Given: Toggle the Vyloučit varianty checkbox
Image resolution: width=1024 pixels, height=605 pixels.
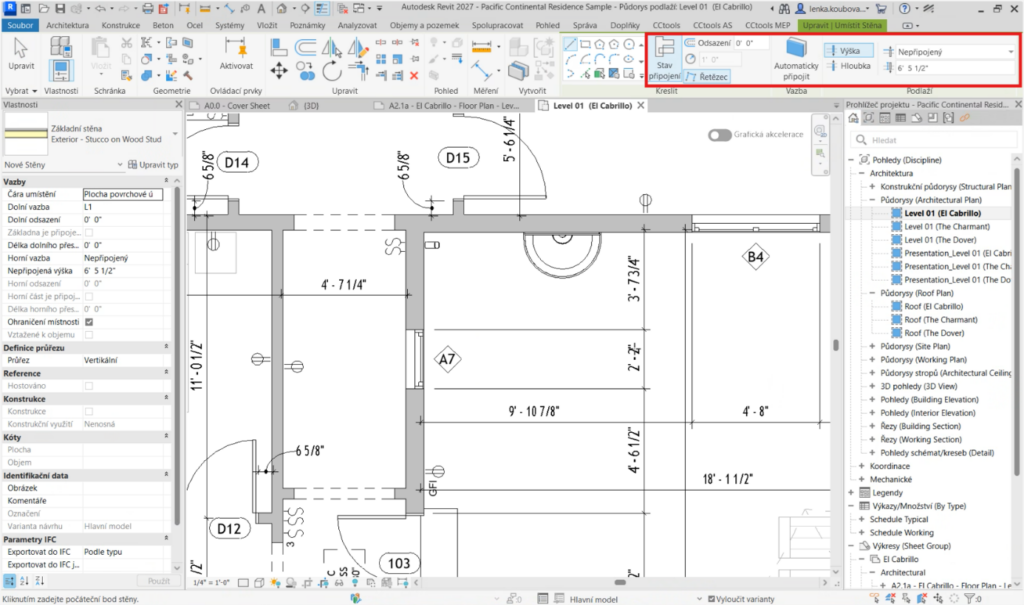Looking at the screenshot, I should [710, 598].
